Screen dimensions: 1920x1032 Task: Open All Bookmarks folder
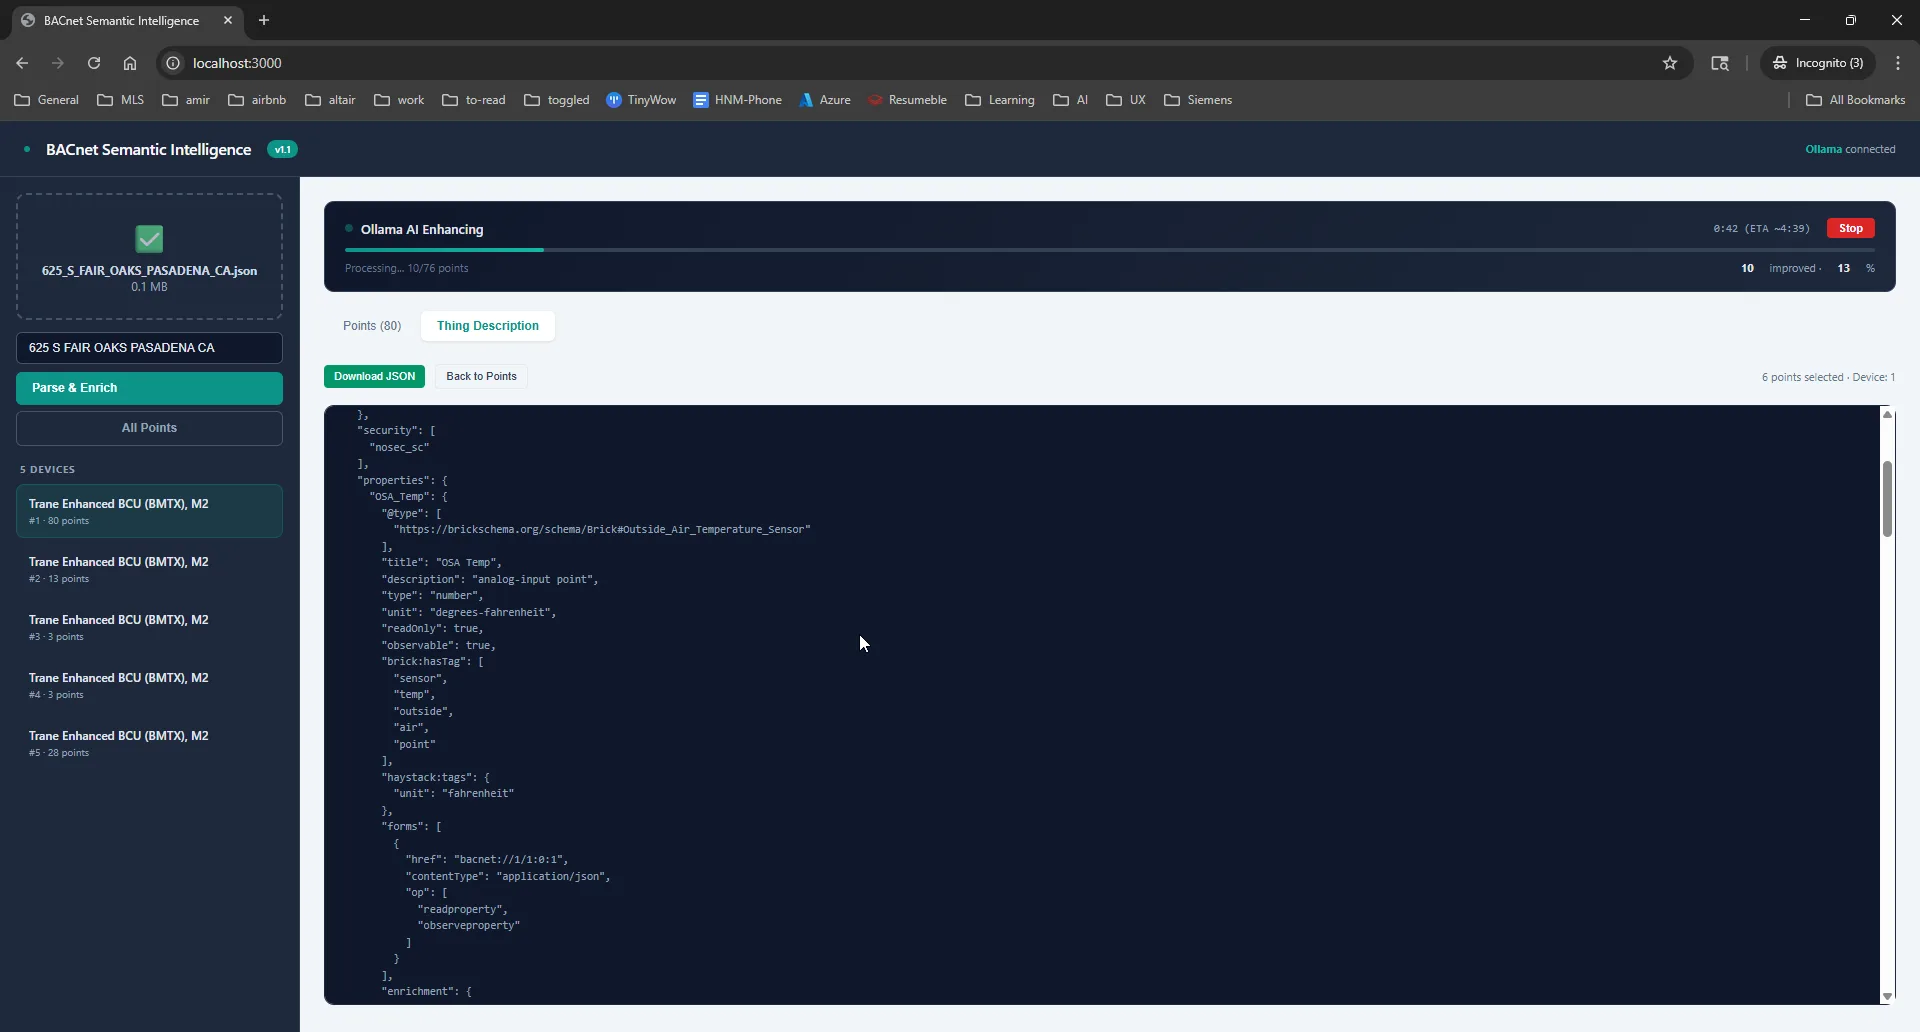1856,100
